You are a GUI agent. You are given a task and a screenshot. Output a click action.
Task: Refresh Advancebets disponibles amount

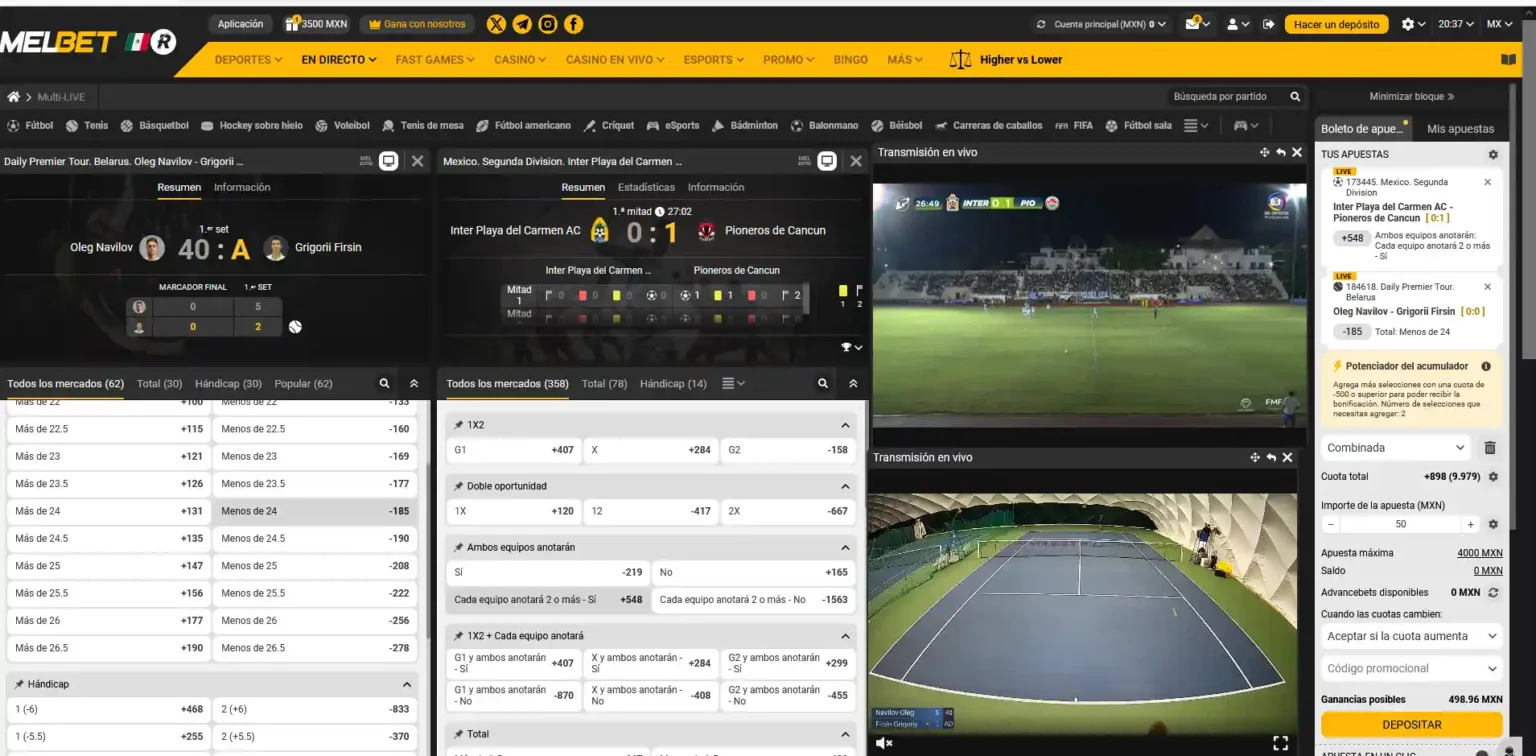1493,593
